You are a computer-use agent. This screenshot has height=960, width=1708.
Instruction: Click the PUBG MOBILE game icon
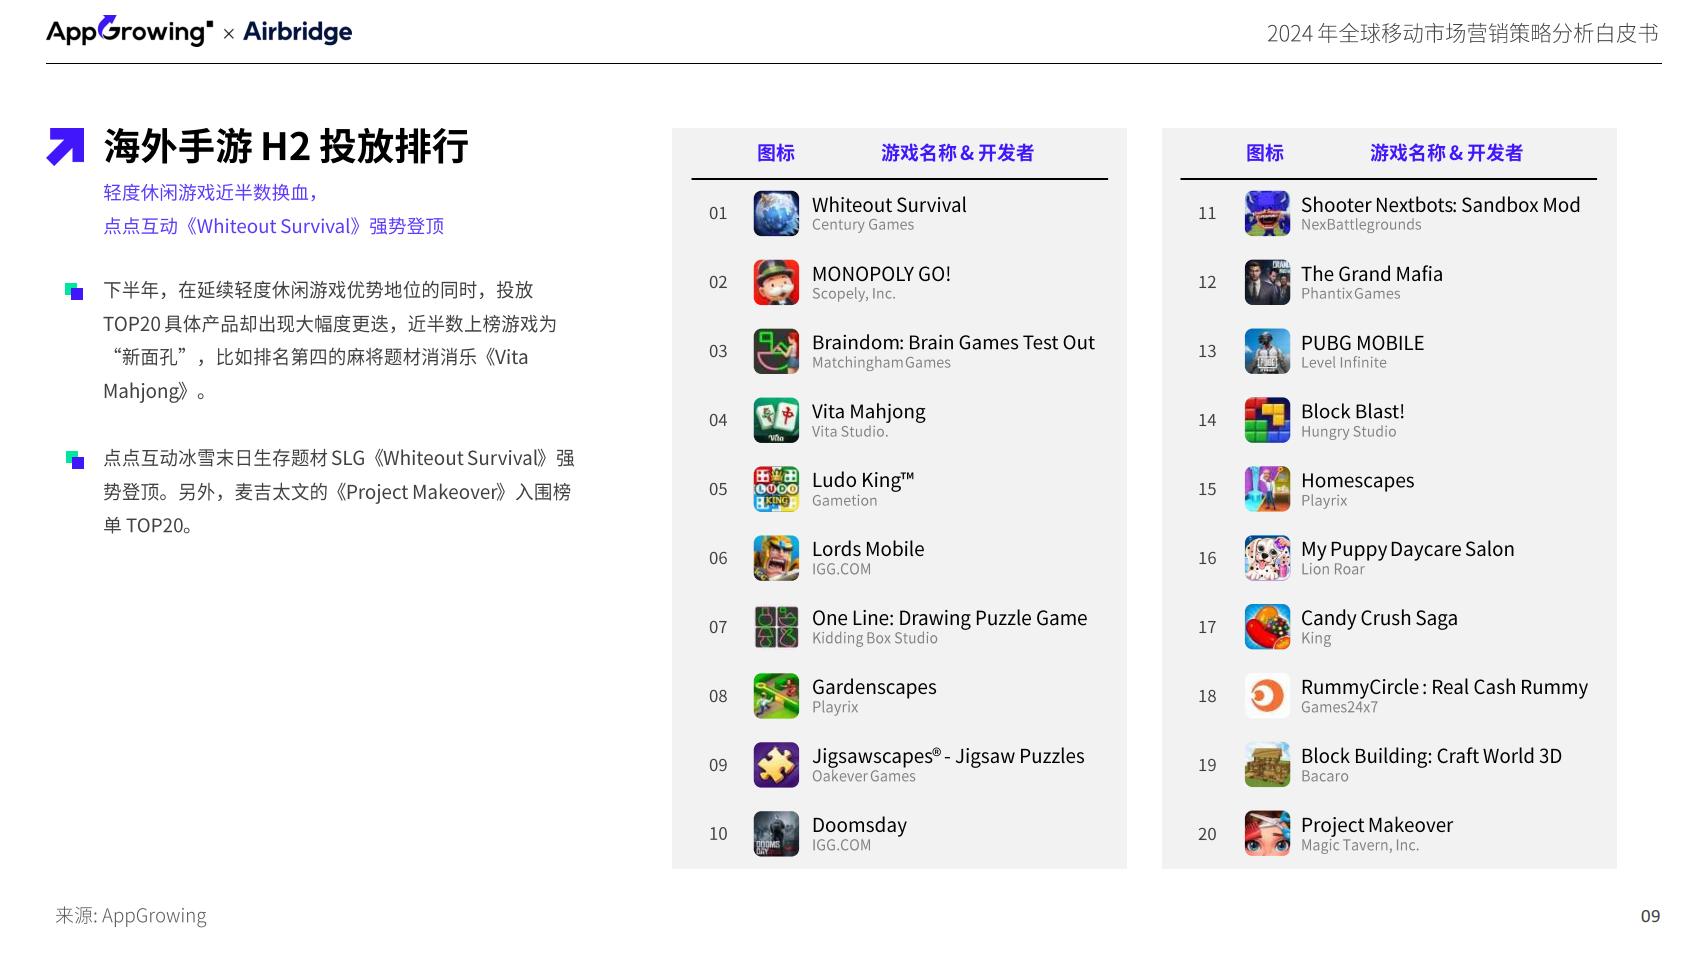1267,351
